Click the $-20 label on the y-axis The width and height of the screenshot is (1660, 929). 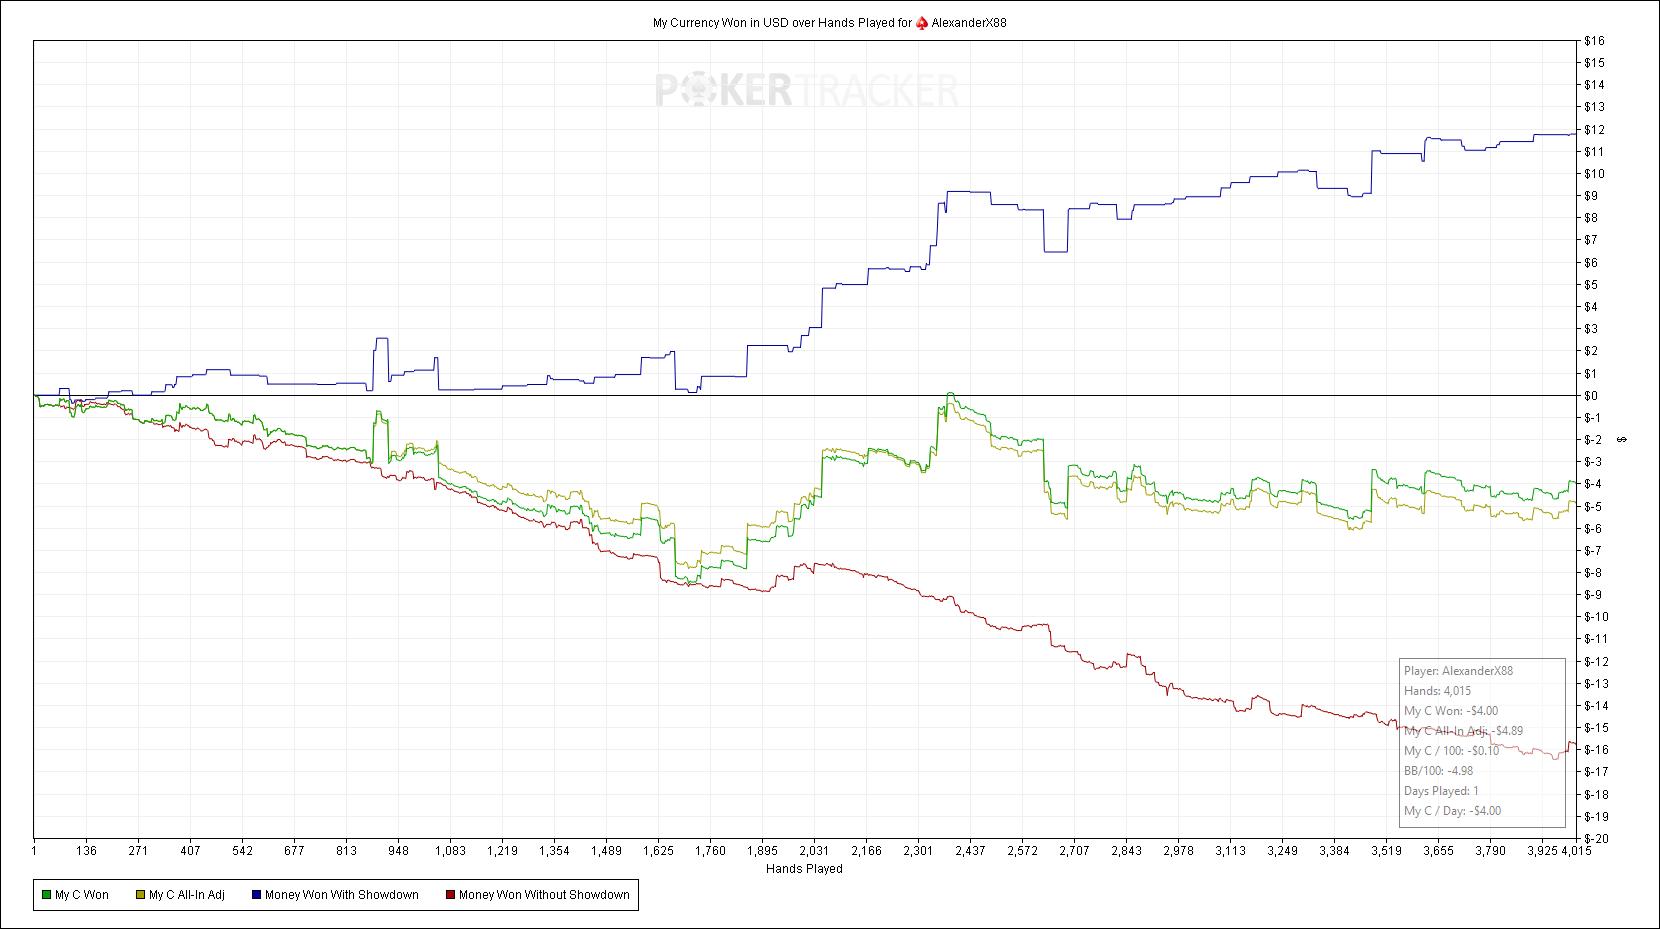[1596, 839]
